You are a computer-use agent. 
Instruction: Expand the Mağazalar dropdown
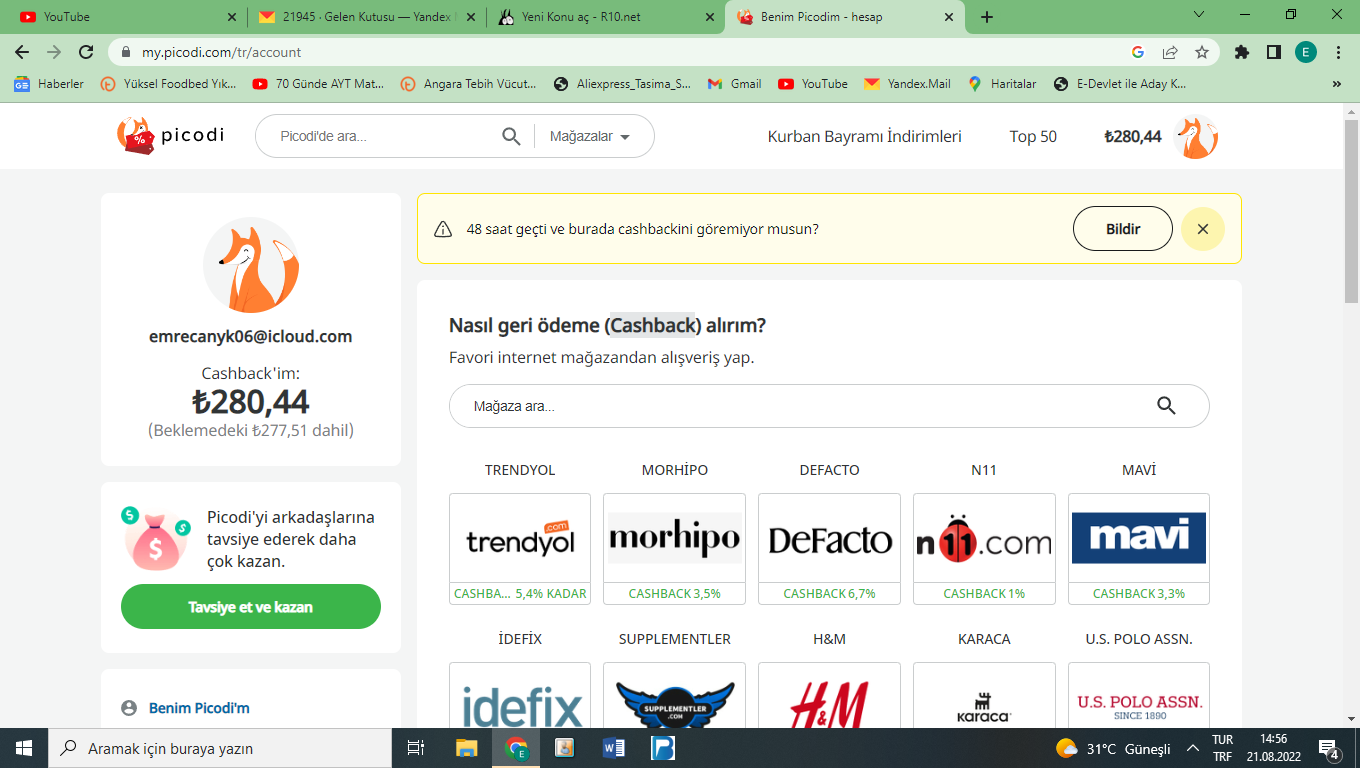tap(590, 137)
